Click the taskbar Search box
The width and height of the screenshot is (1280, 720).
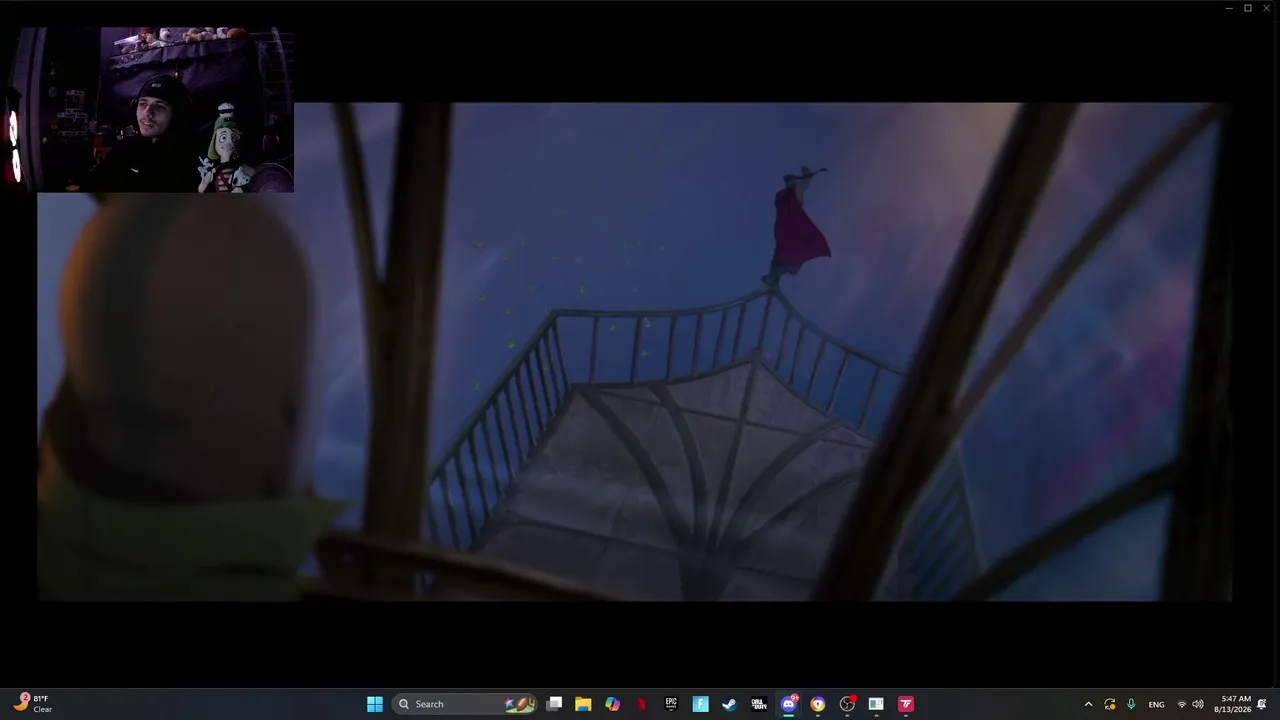tap(465, 704)
